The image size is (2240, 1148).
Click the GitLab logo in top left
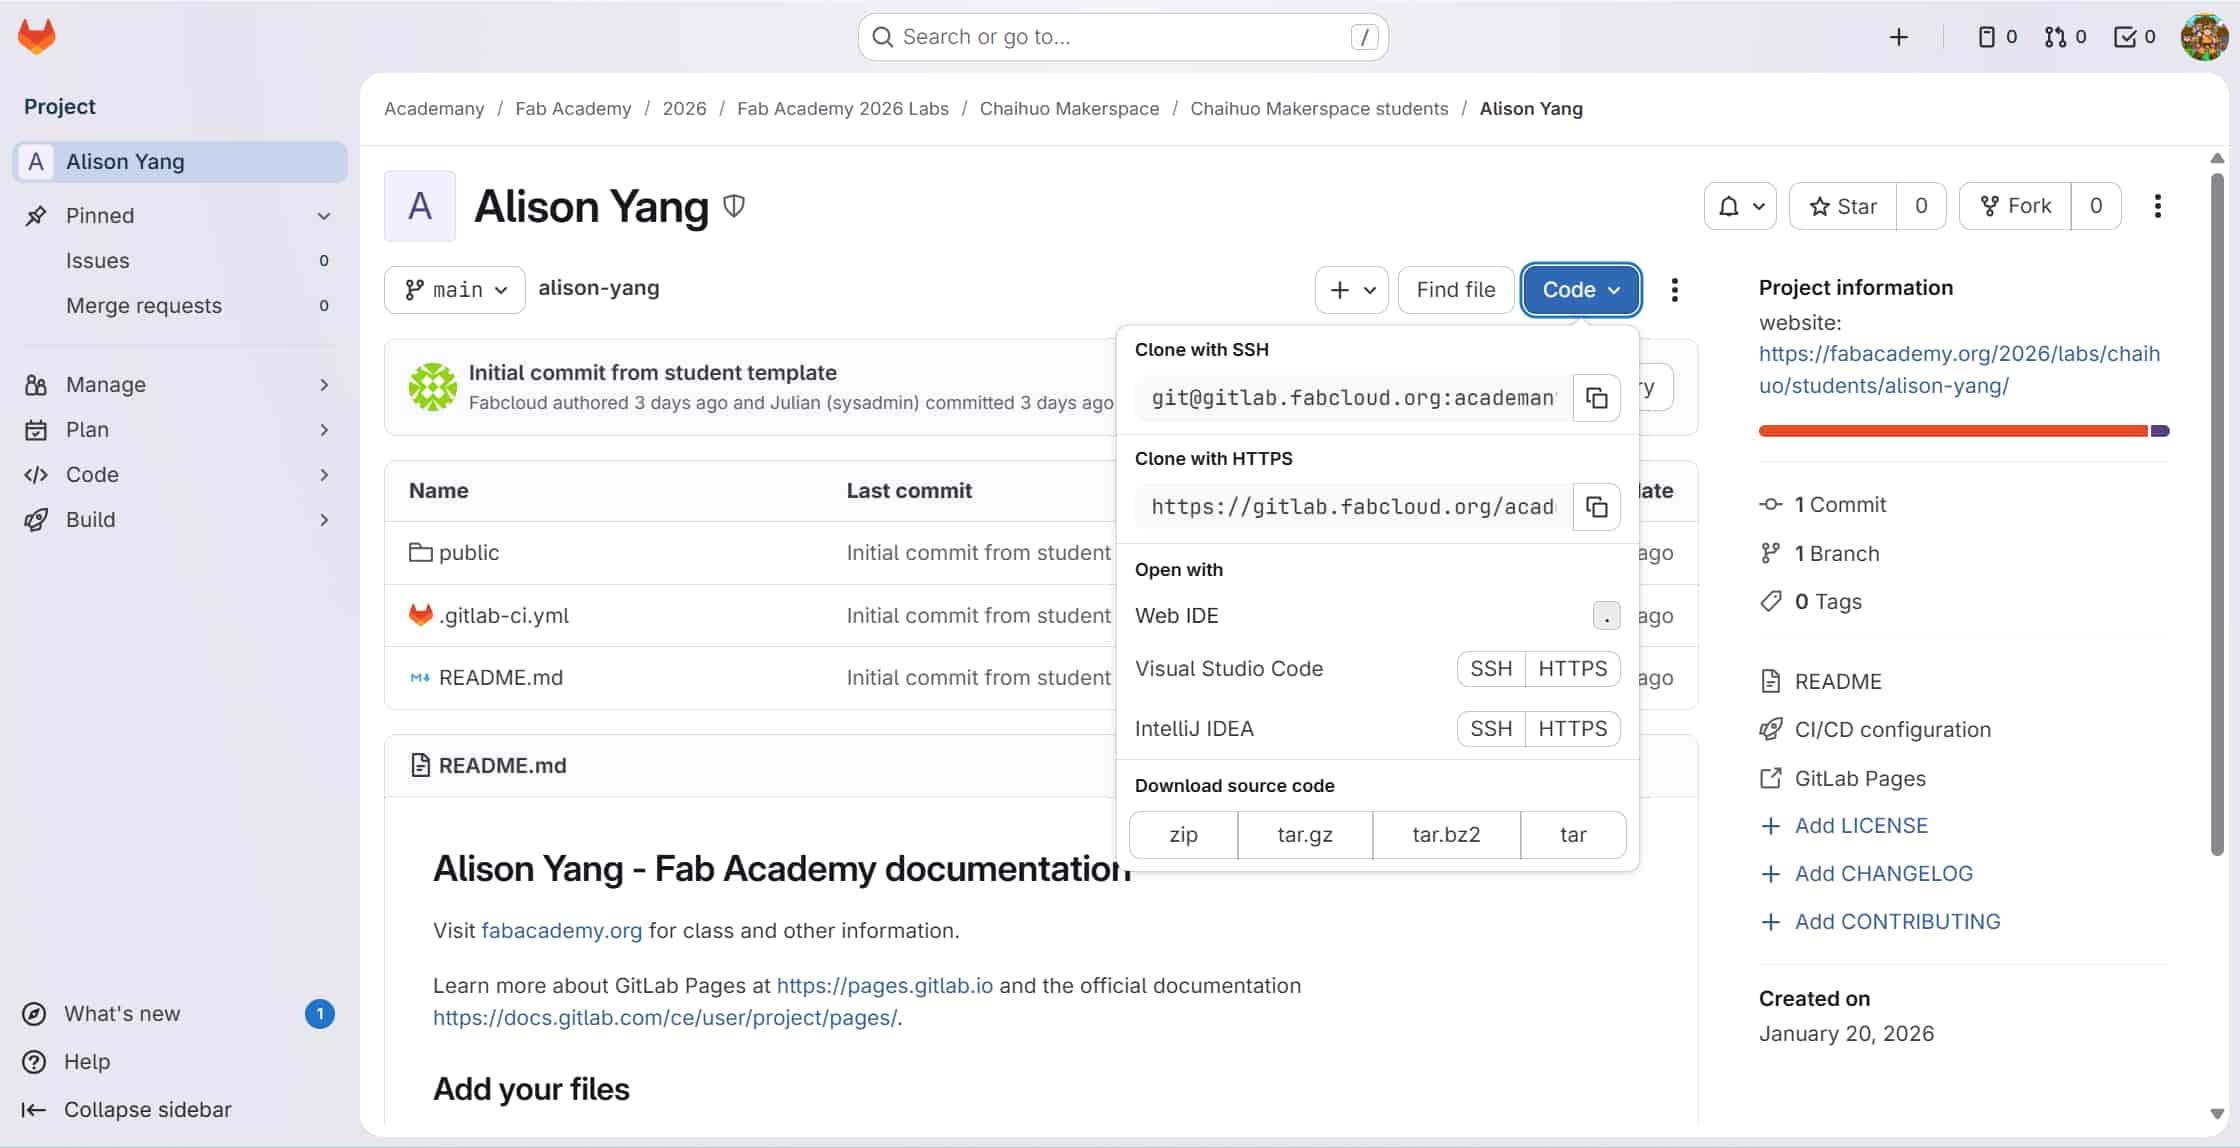[x=36, y=36]
